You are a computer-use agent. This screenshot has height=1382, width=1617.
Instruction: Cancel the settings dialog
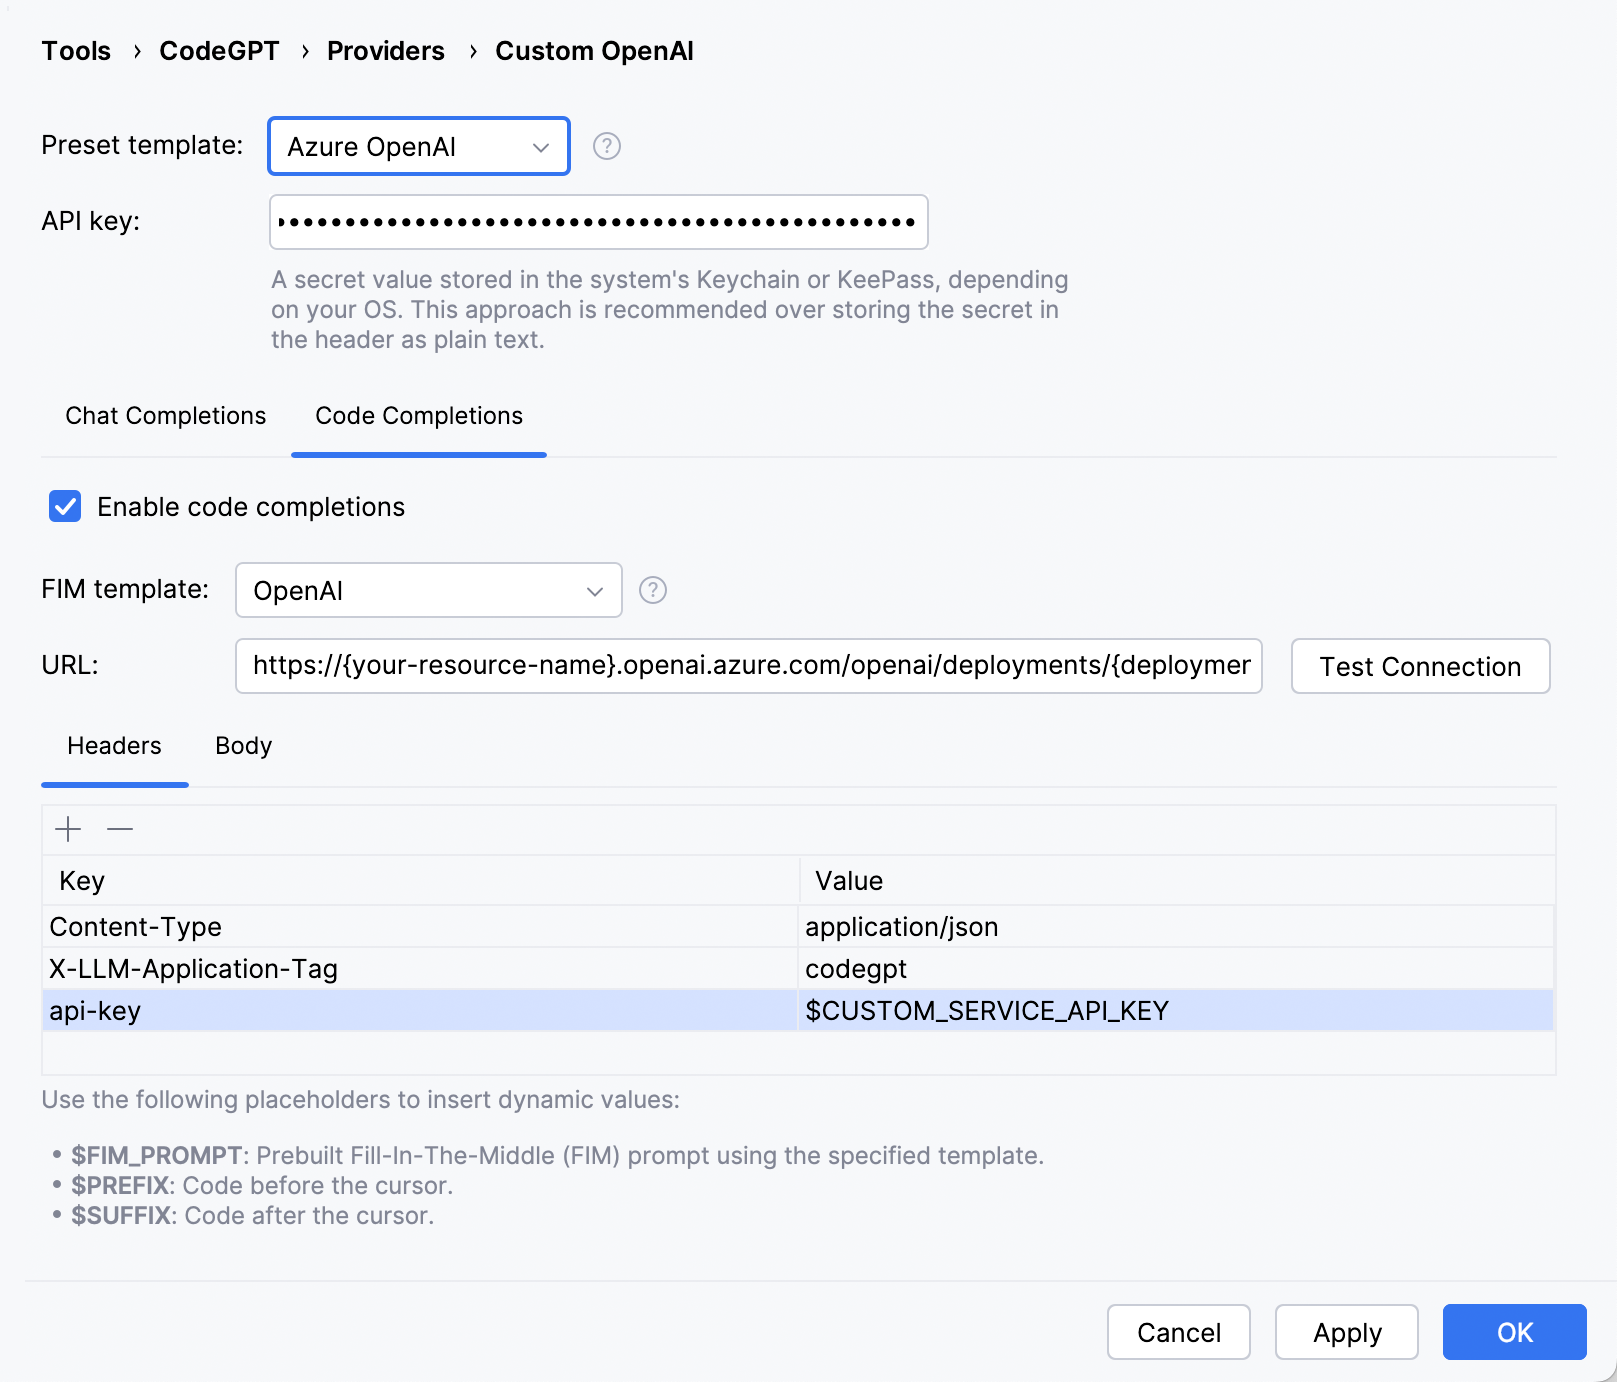click(x=1178, y=1332)
